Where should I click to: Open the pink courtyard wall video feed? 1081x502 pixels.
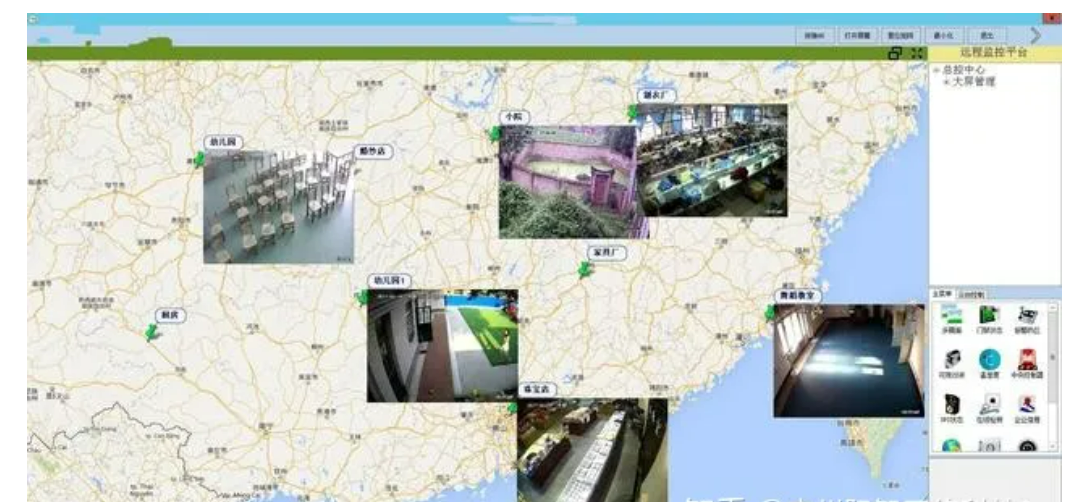click(x=567, y=182)
